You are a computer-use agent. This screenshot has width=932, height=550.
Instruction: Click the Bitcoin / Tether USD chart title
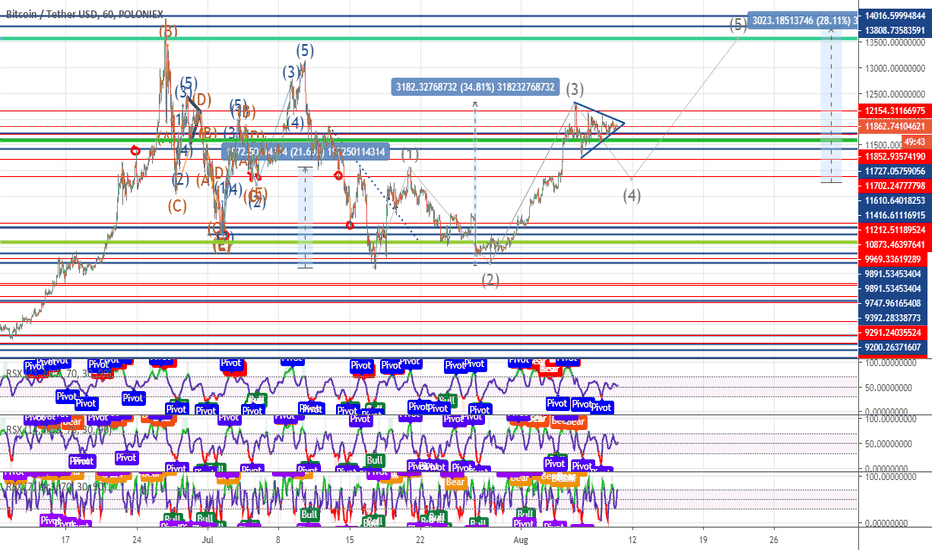click(84, 14)
